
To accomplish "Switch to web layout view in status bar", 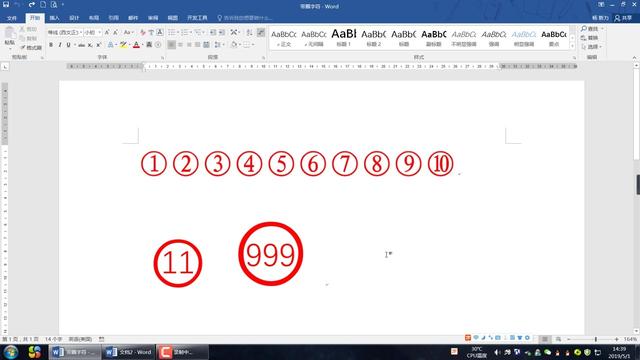I will pos(558,339).
